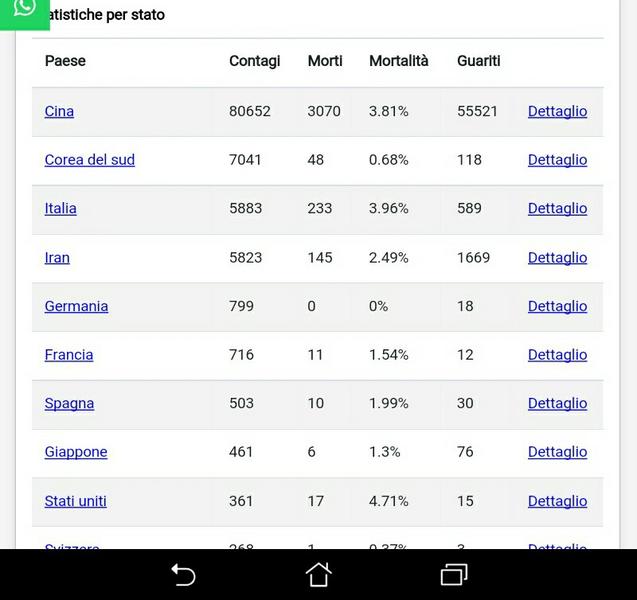Click Dettaglio link for Italia

click(x=557, y=208)
